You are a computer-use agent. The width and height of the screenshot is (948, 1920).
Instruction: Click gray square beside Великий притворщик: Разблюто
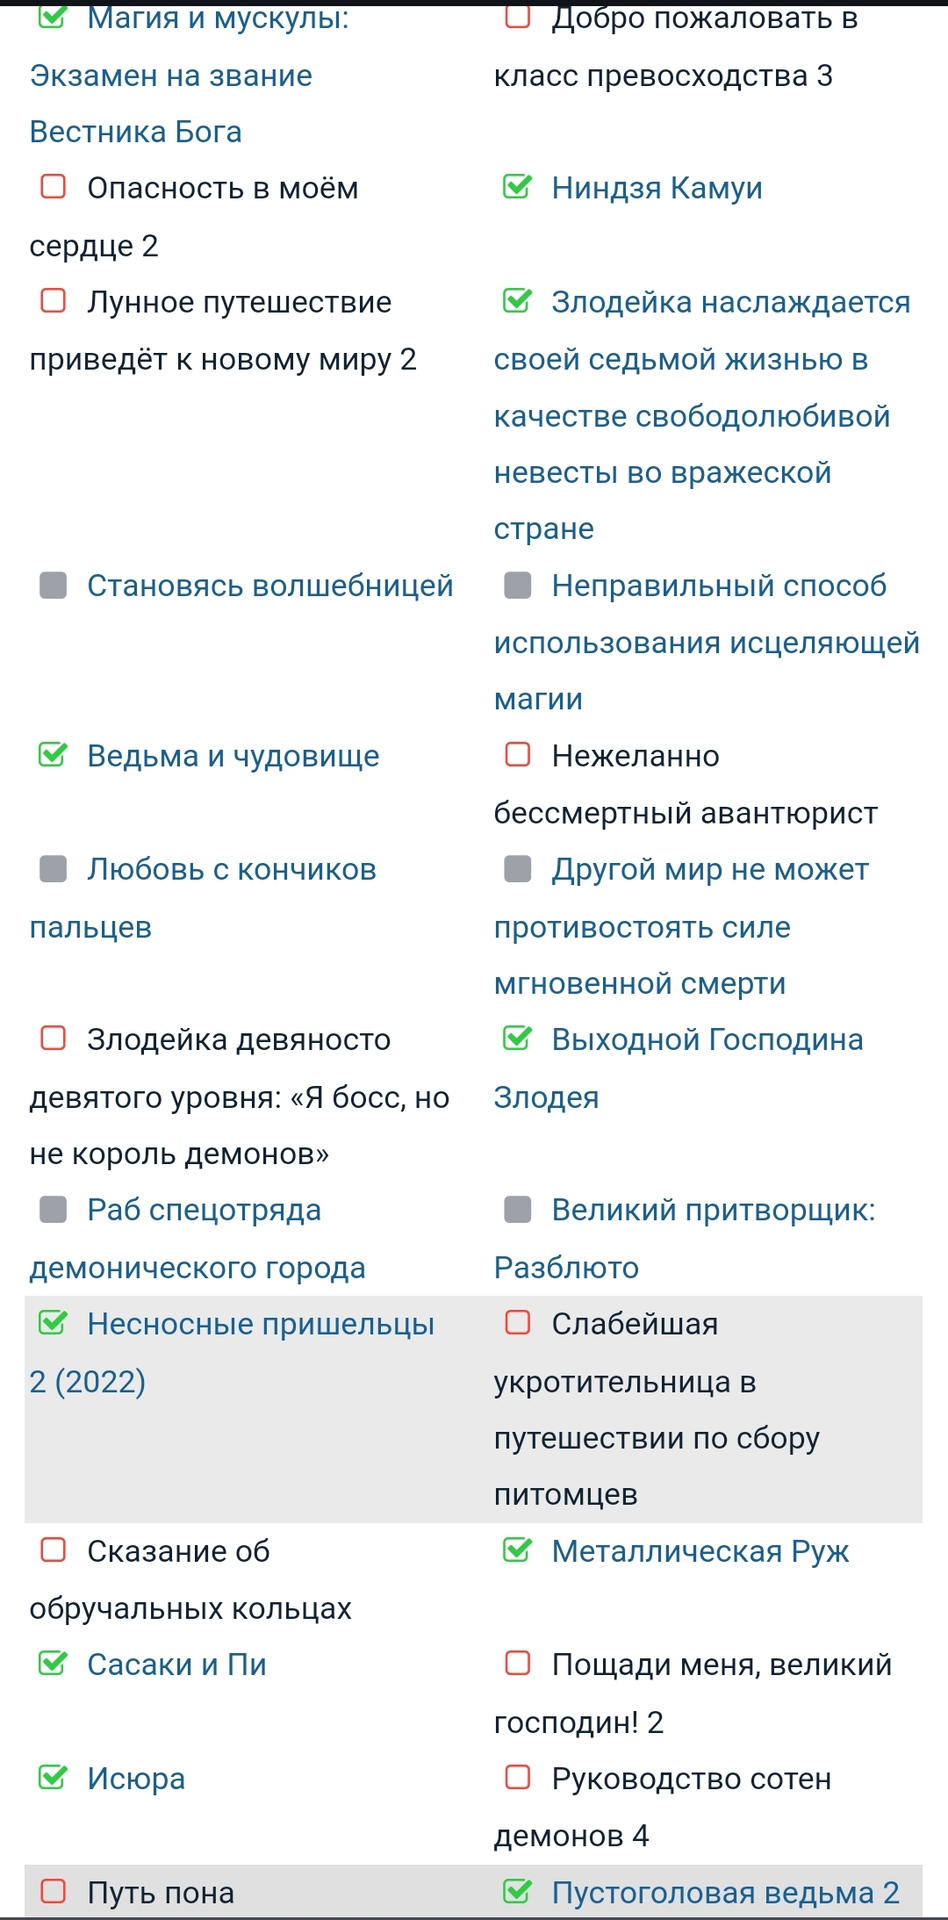tap(517, 1210)
